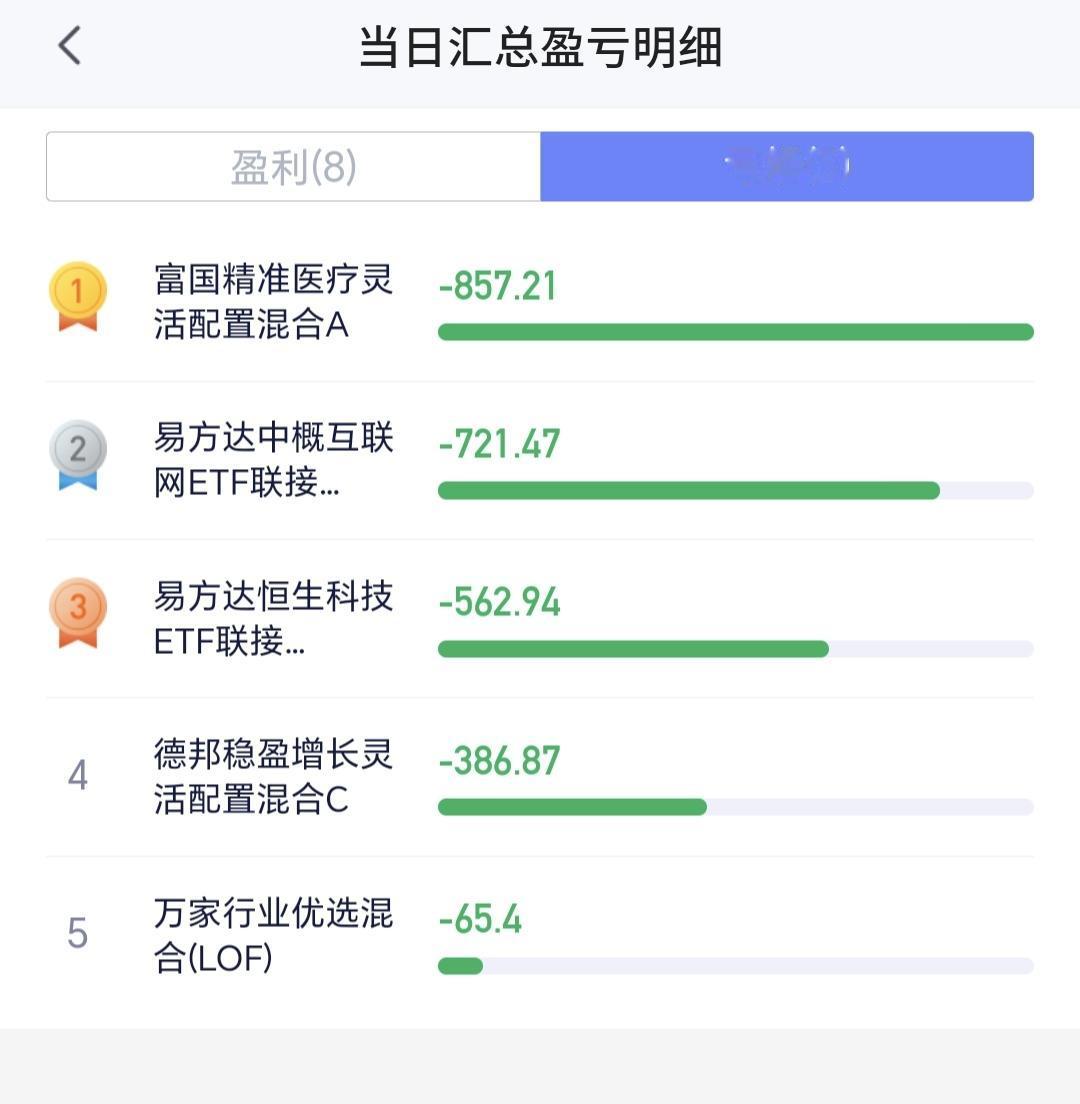
Task: Click the page title 当日汇总盈亏明细
Action: [541, 48]
